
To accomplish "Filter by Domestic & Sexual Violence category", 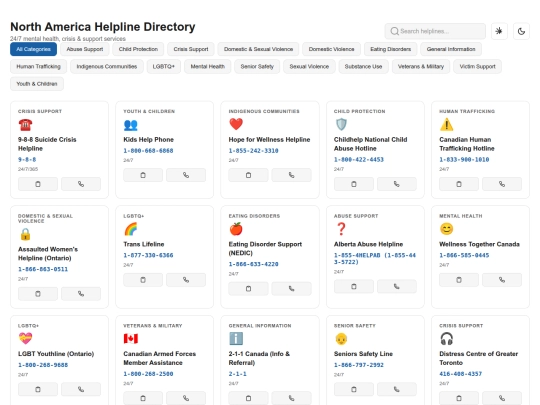I will point(258,49).
